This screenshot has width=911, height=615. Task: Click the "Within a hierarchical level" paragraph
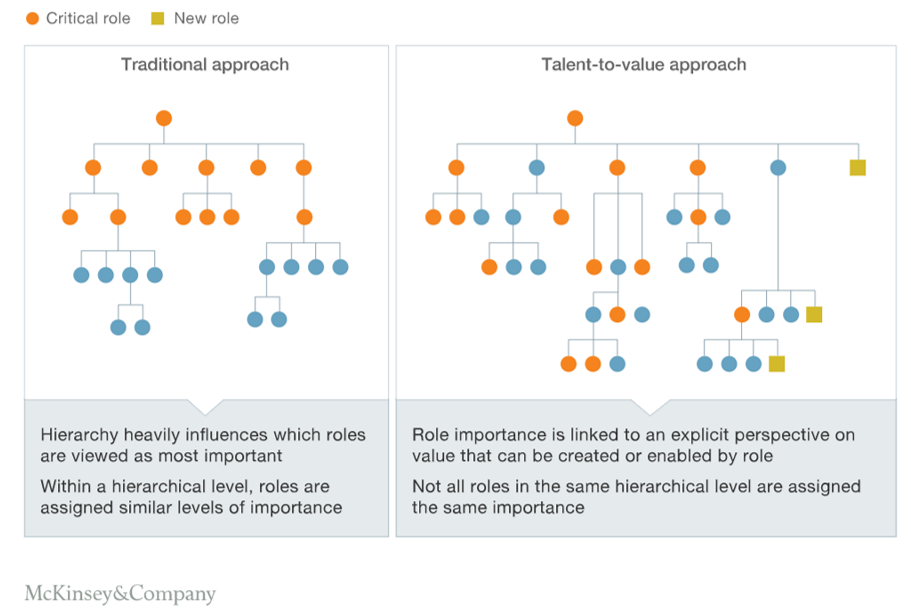[191, 497]
